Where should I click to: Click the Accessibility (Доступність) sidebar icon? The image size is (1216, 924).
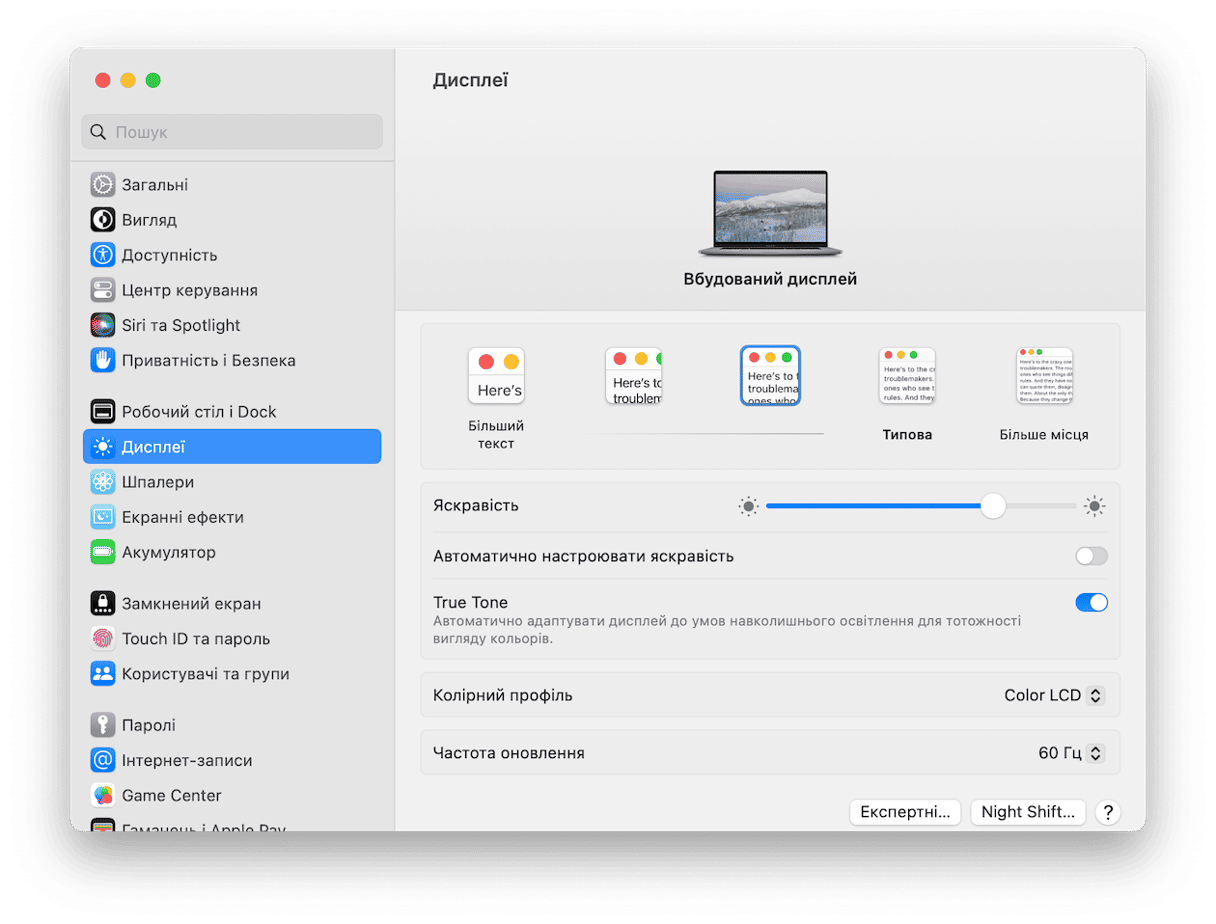[103, 255]
